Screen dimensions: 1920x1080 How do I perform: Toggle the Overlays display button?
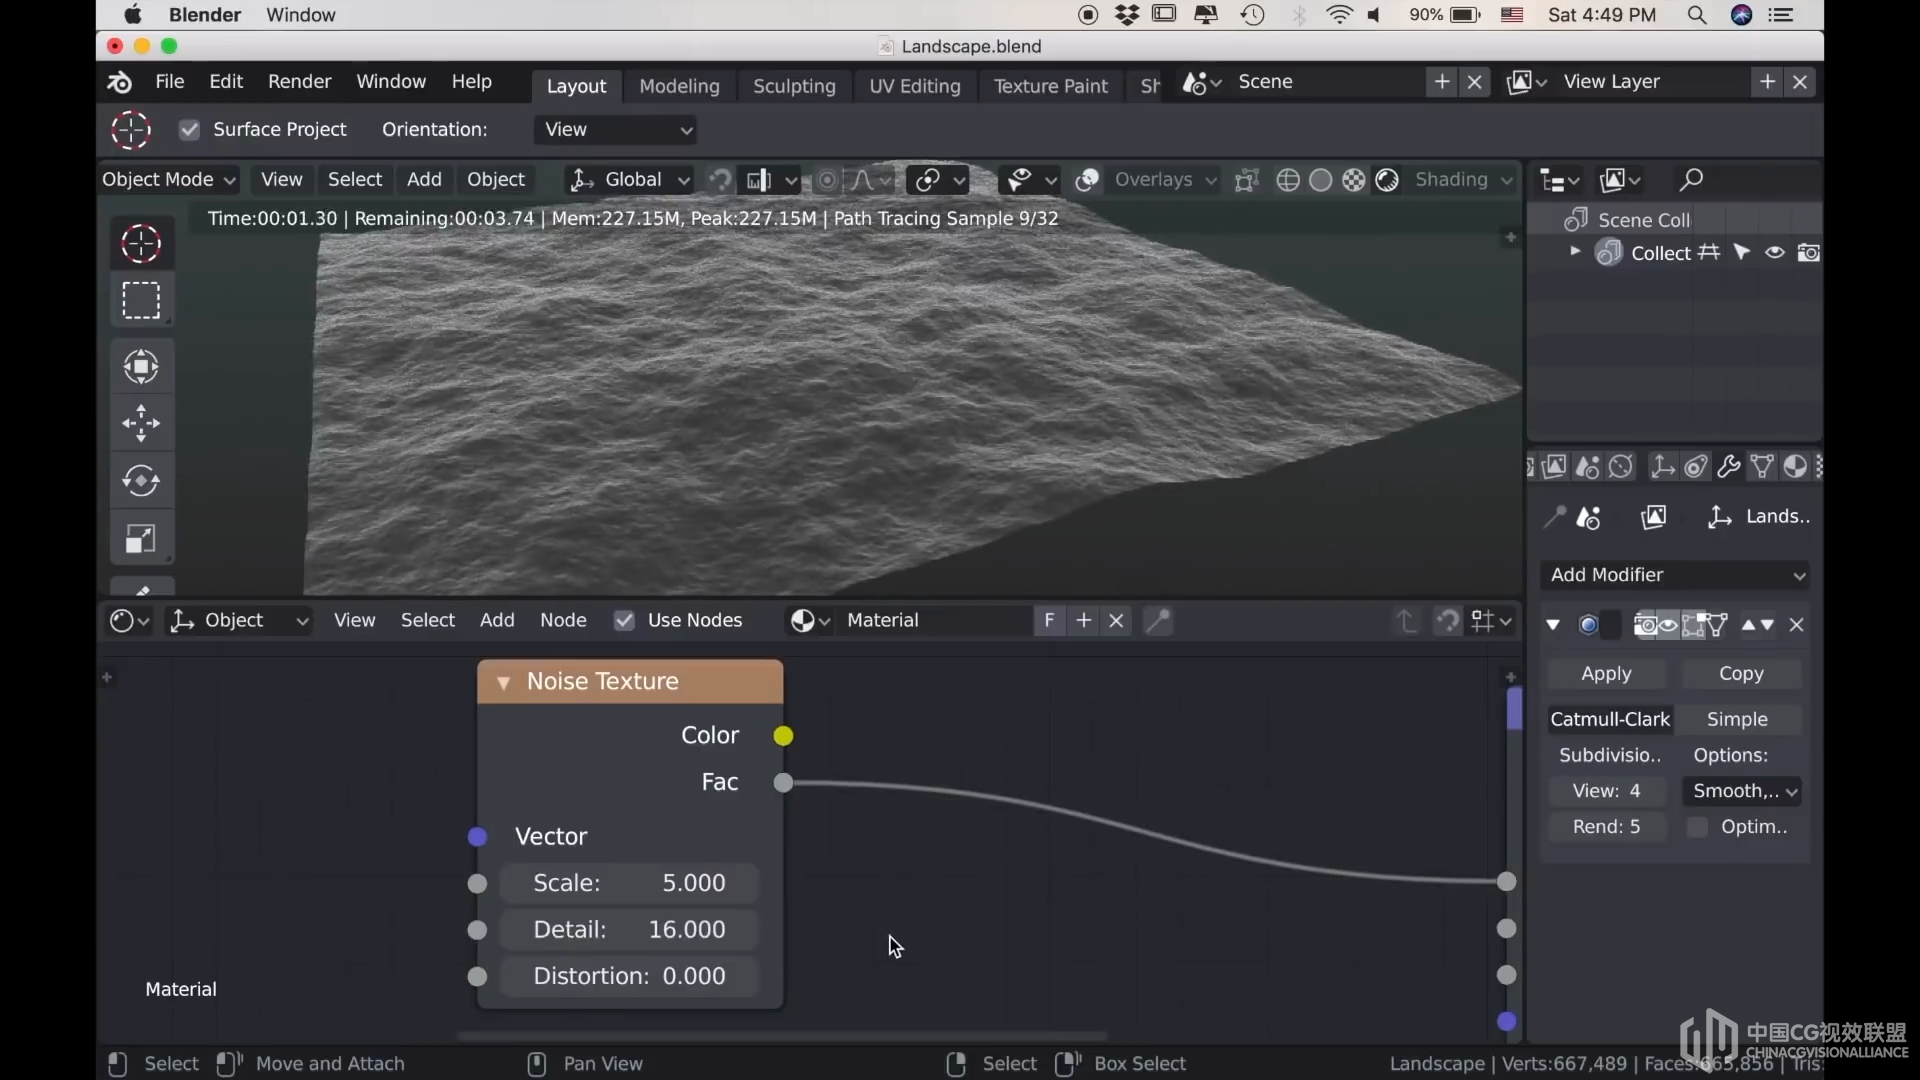[1087, 180]
